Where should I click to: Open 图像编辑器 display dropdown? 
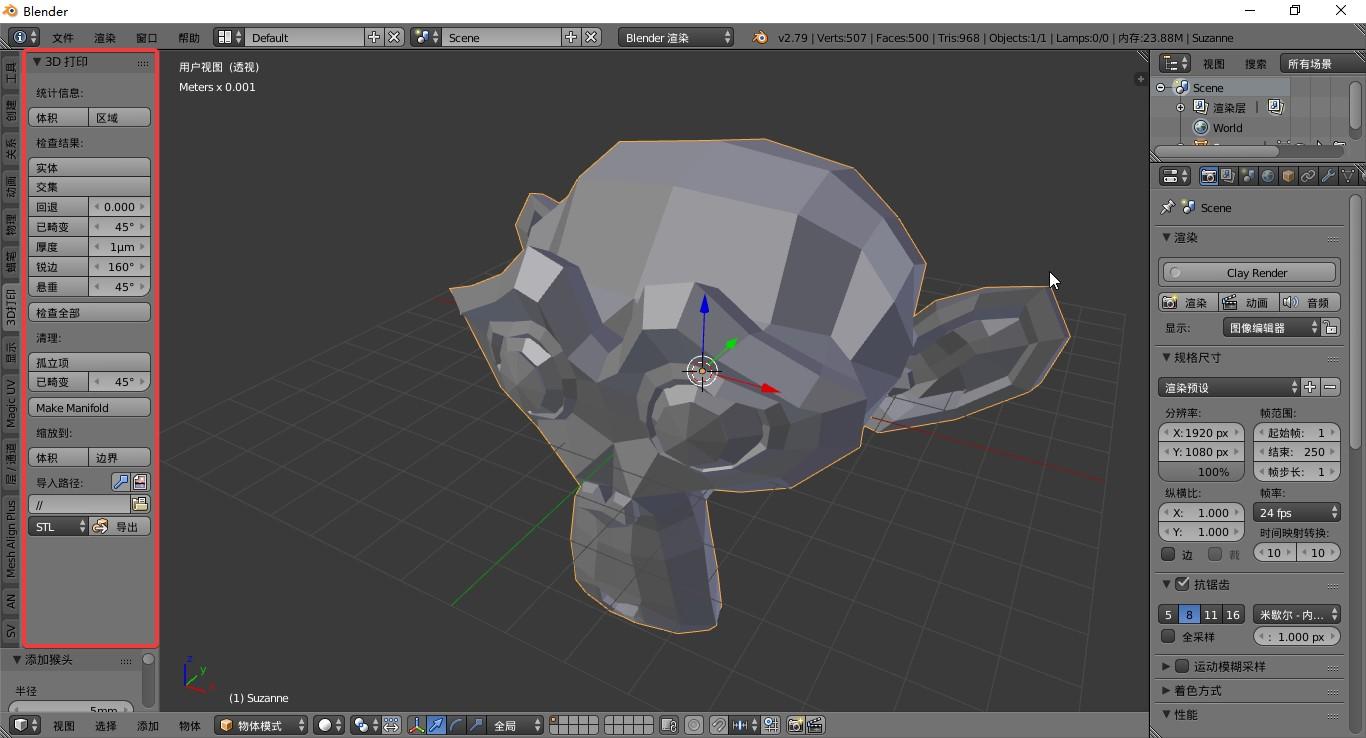tap(1272, 327)
